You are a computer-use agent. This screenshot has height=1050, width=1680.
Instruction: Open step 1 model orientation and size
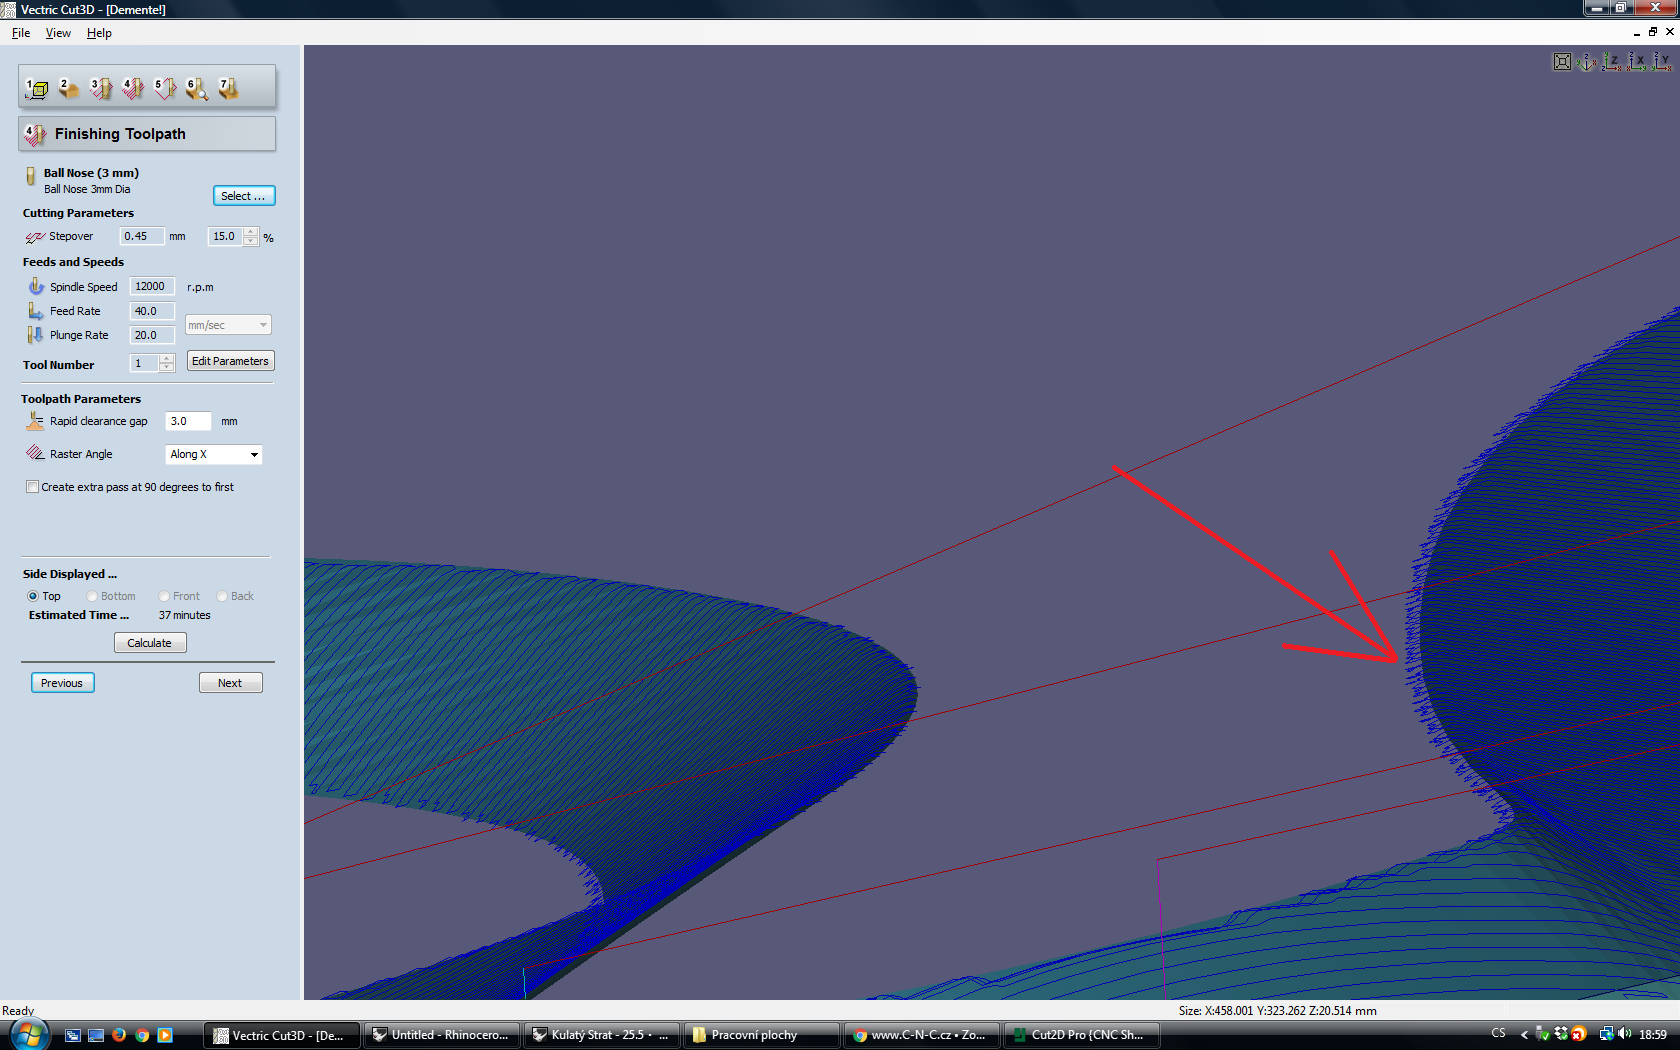(37, 89)
